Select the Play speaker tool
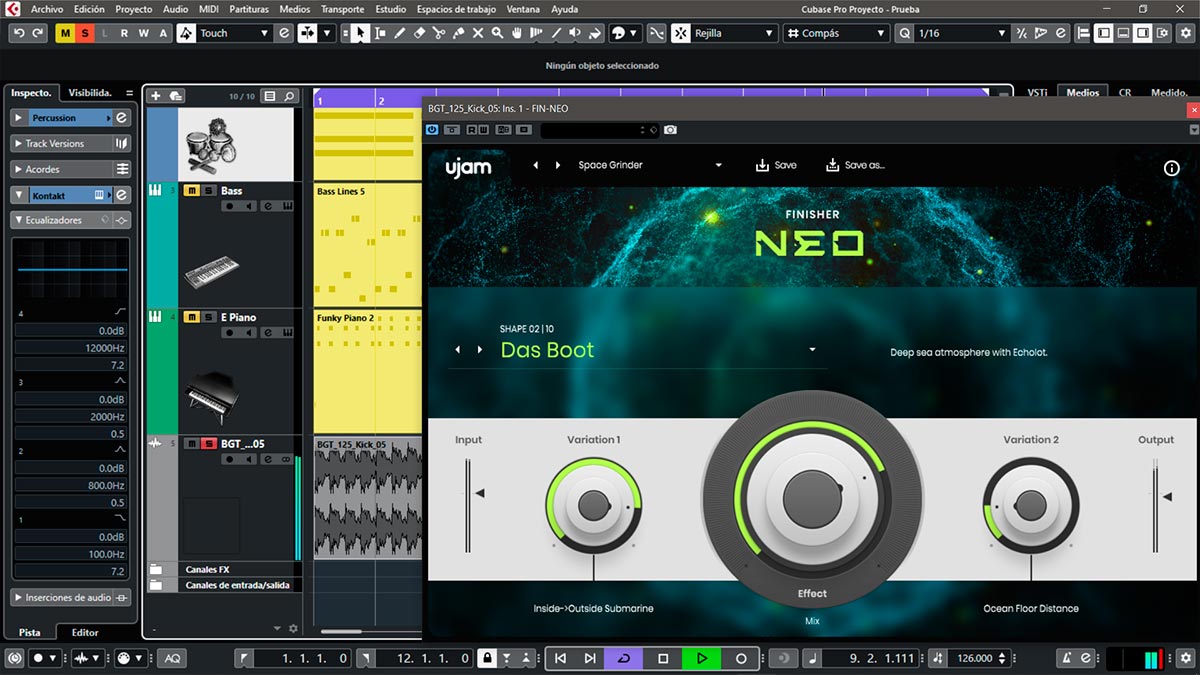This screenshot has width=1200, height=675. (x=575, y=33)
